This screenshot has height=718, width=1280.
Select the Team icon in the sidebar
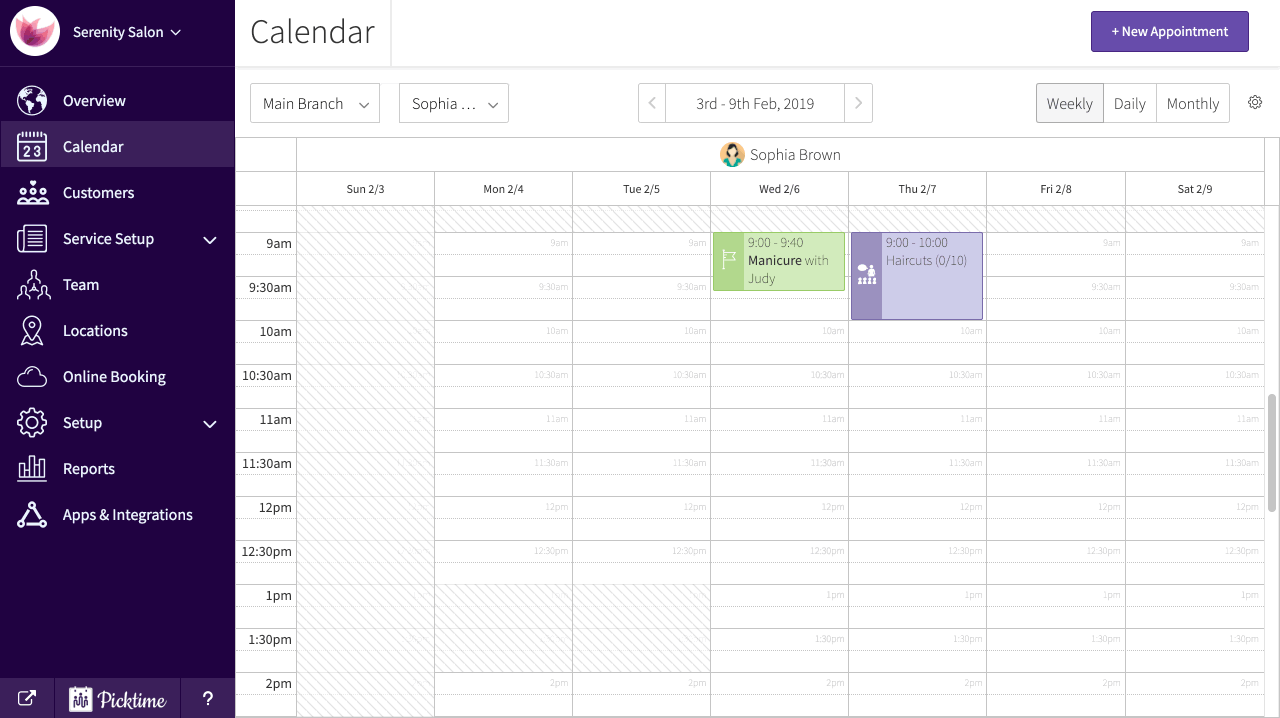tap(33, 284)
